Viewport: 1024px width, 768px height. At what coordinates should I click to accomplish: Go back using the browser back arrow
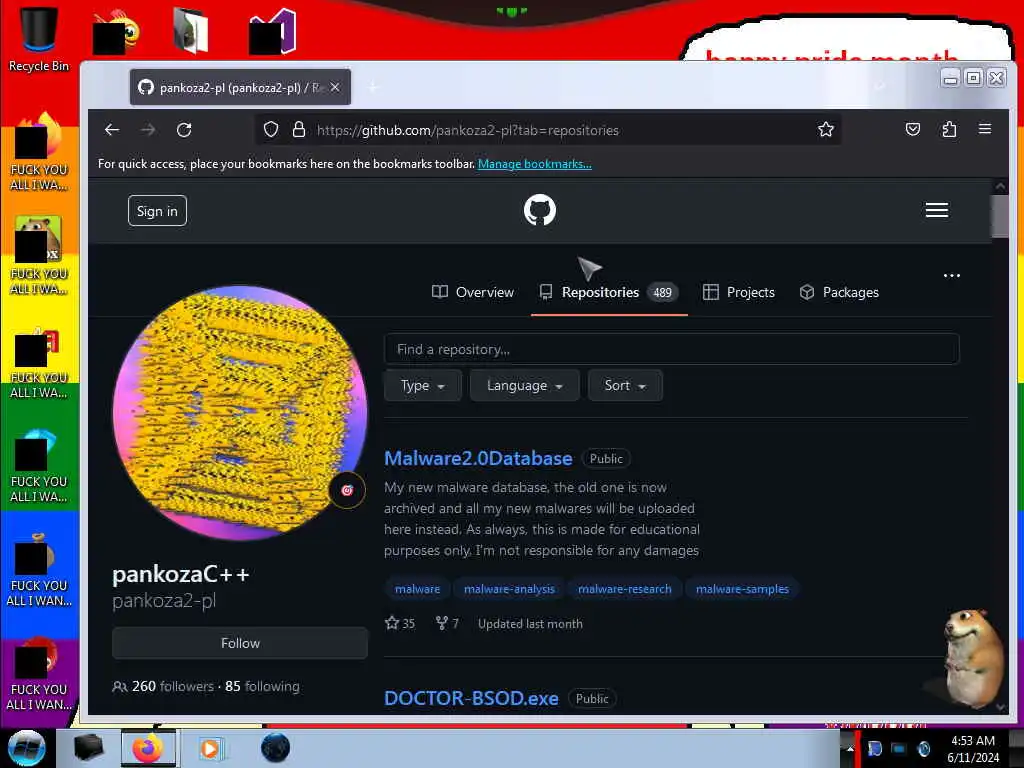(112, 130)
